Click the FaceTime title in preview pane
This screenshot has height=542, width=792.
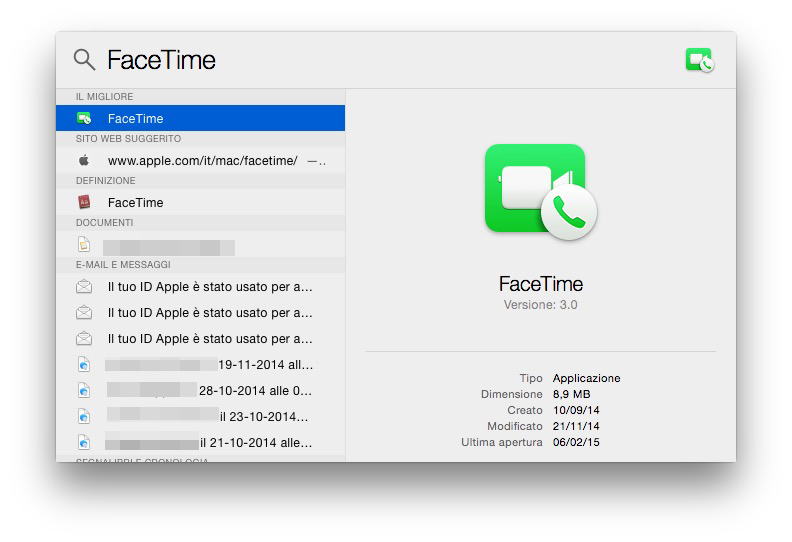(541, 284)
